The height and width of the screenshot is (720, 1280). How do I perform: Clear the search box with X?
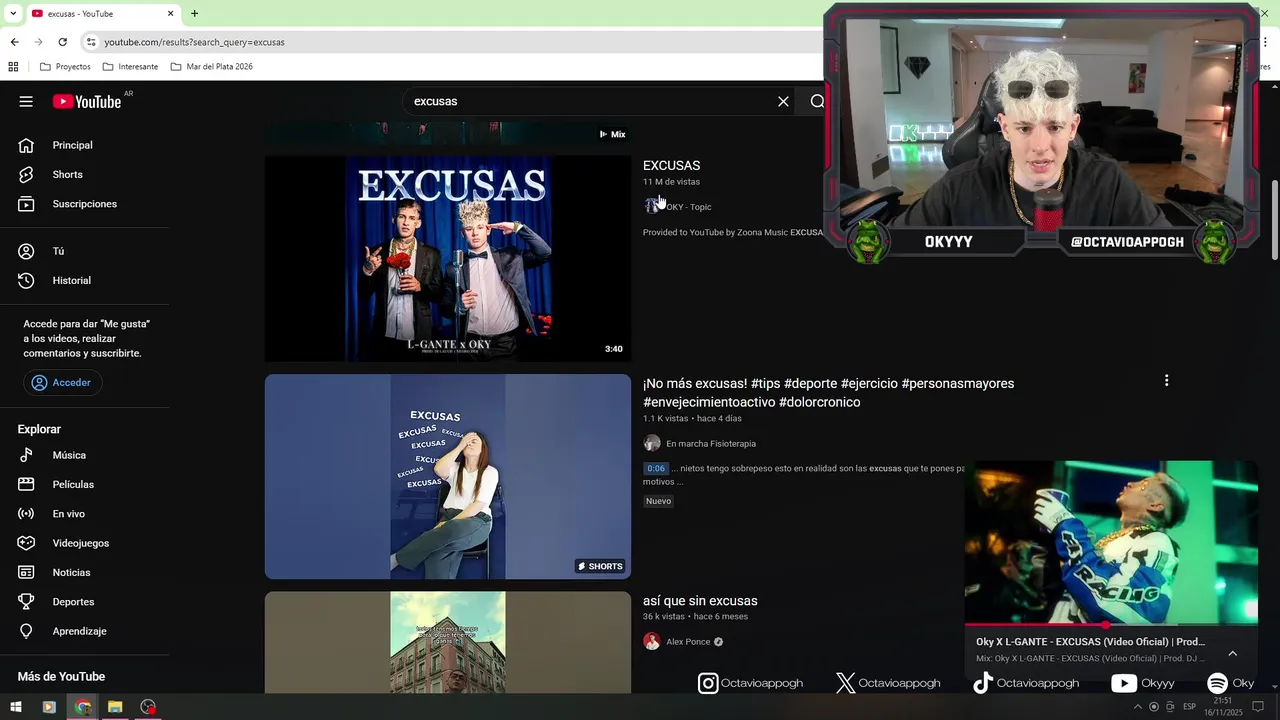coord(783,101)
